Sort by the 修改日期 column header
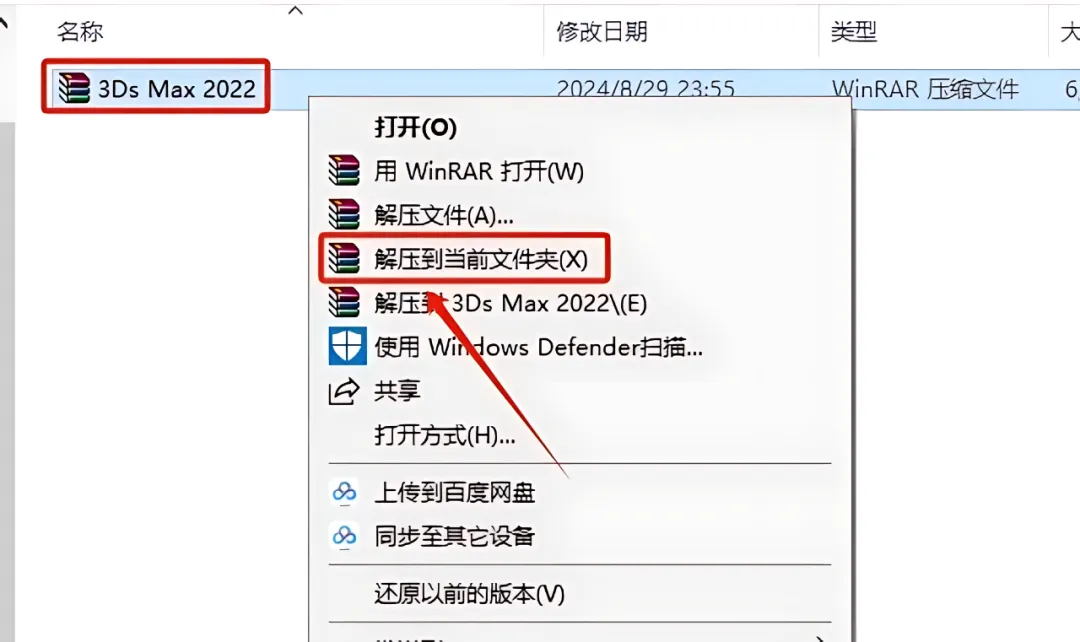 [x=602, y=31]
